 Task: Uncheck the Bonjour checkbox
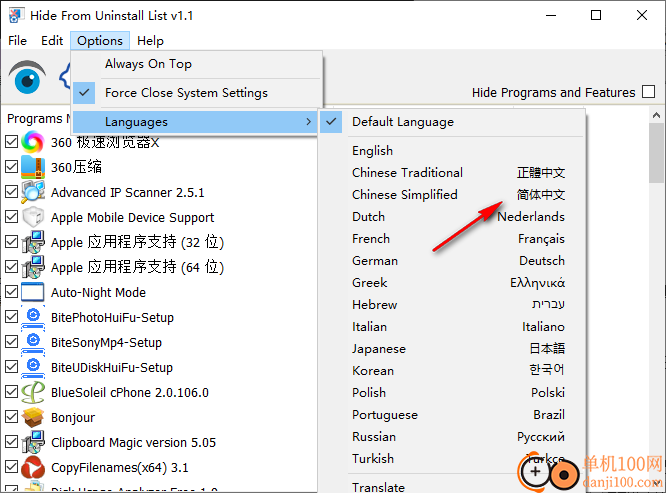click(11, 417)
